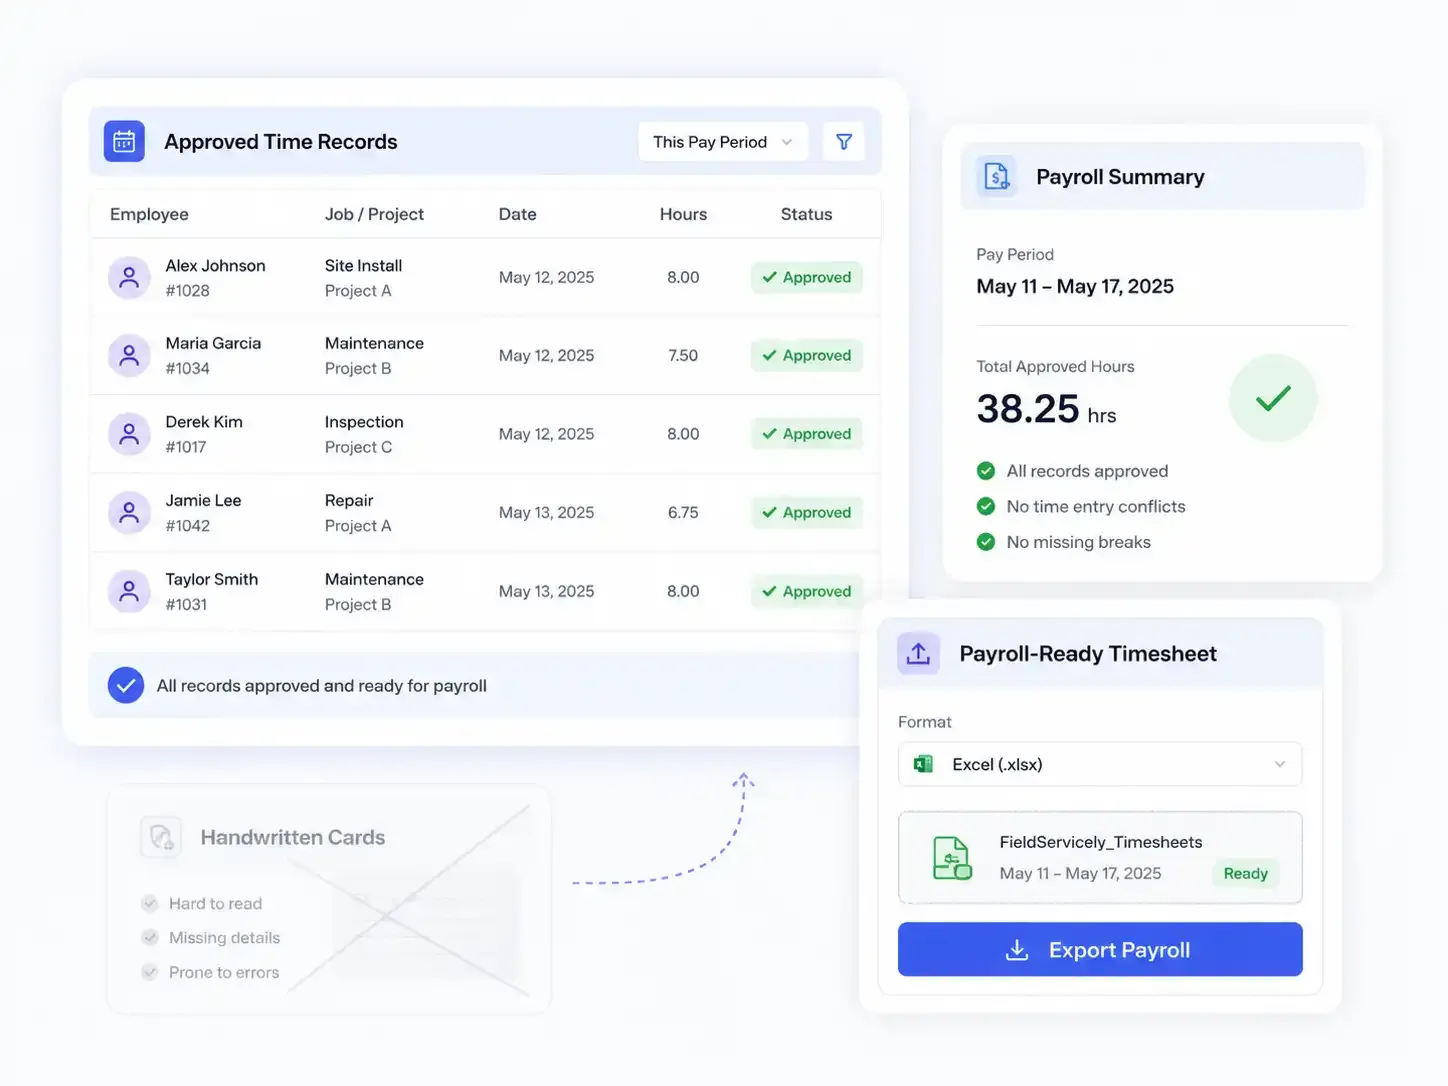Click the large green checkmark circle

tap(1273, 398)
